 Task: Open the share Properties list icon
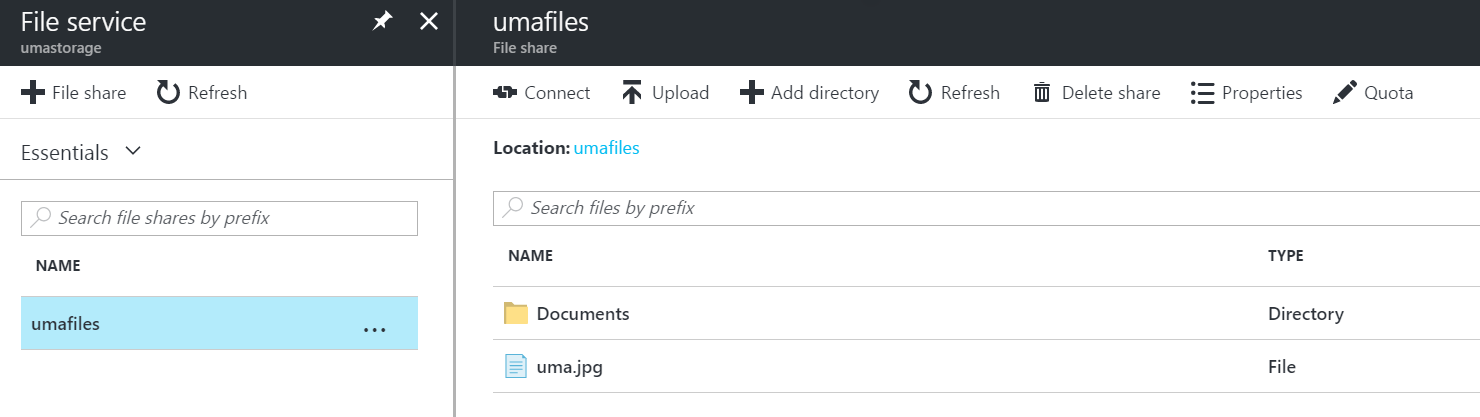pyautogui.click(x=1201, y=93)
